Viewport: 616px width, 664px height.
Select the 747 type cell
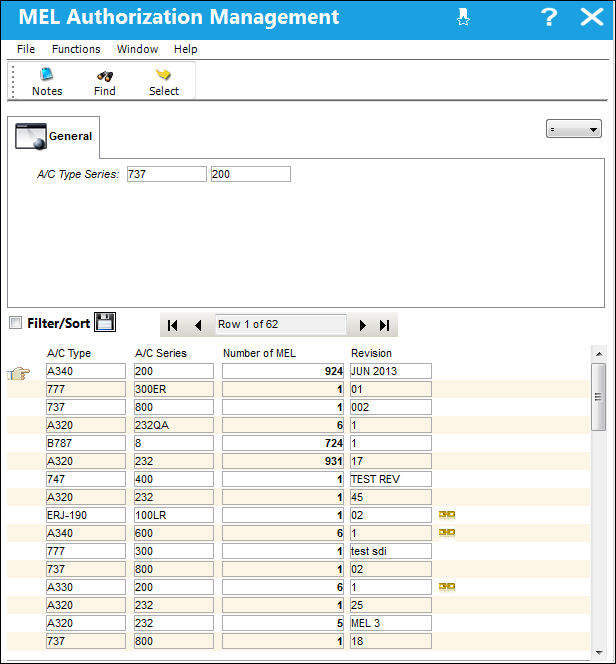[86, 479]
